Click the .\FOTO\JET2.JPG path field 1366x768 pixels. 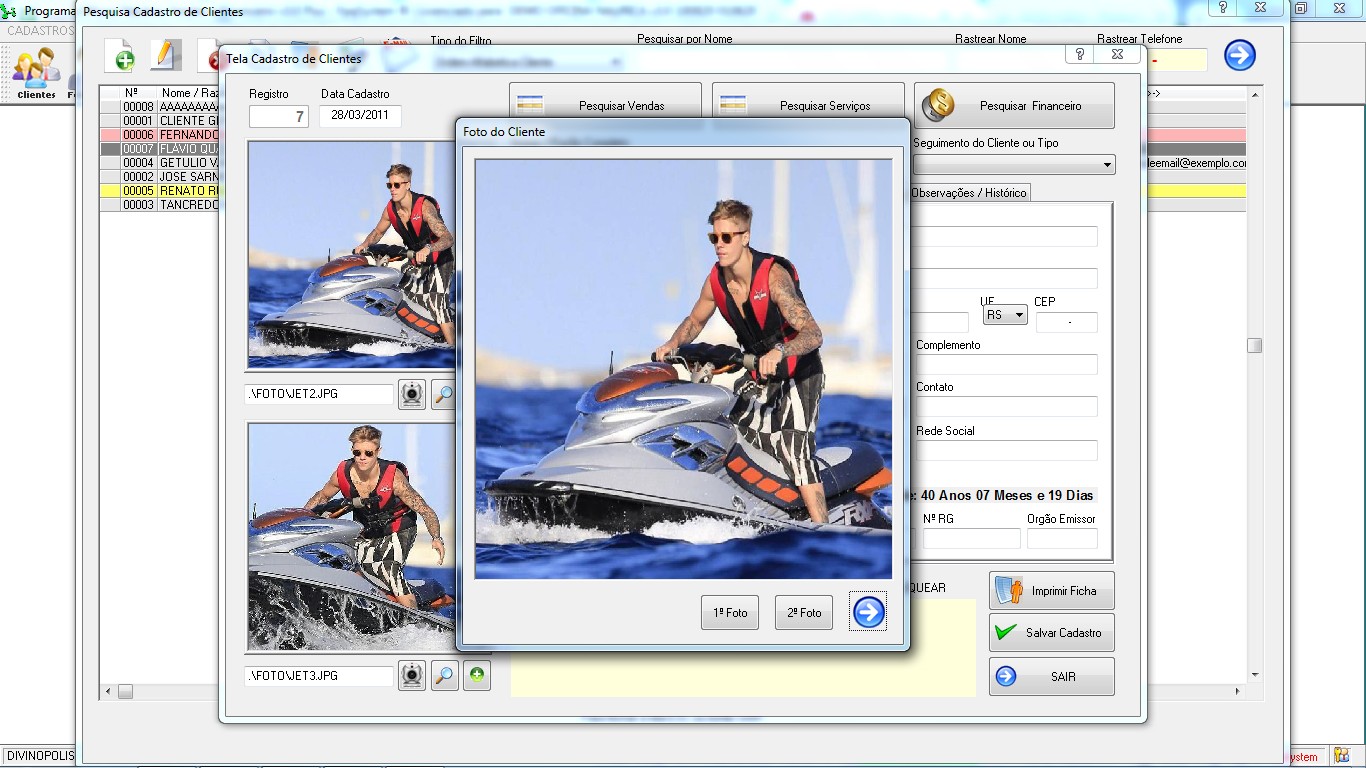(319, 394)
